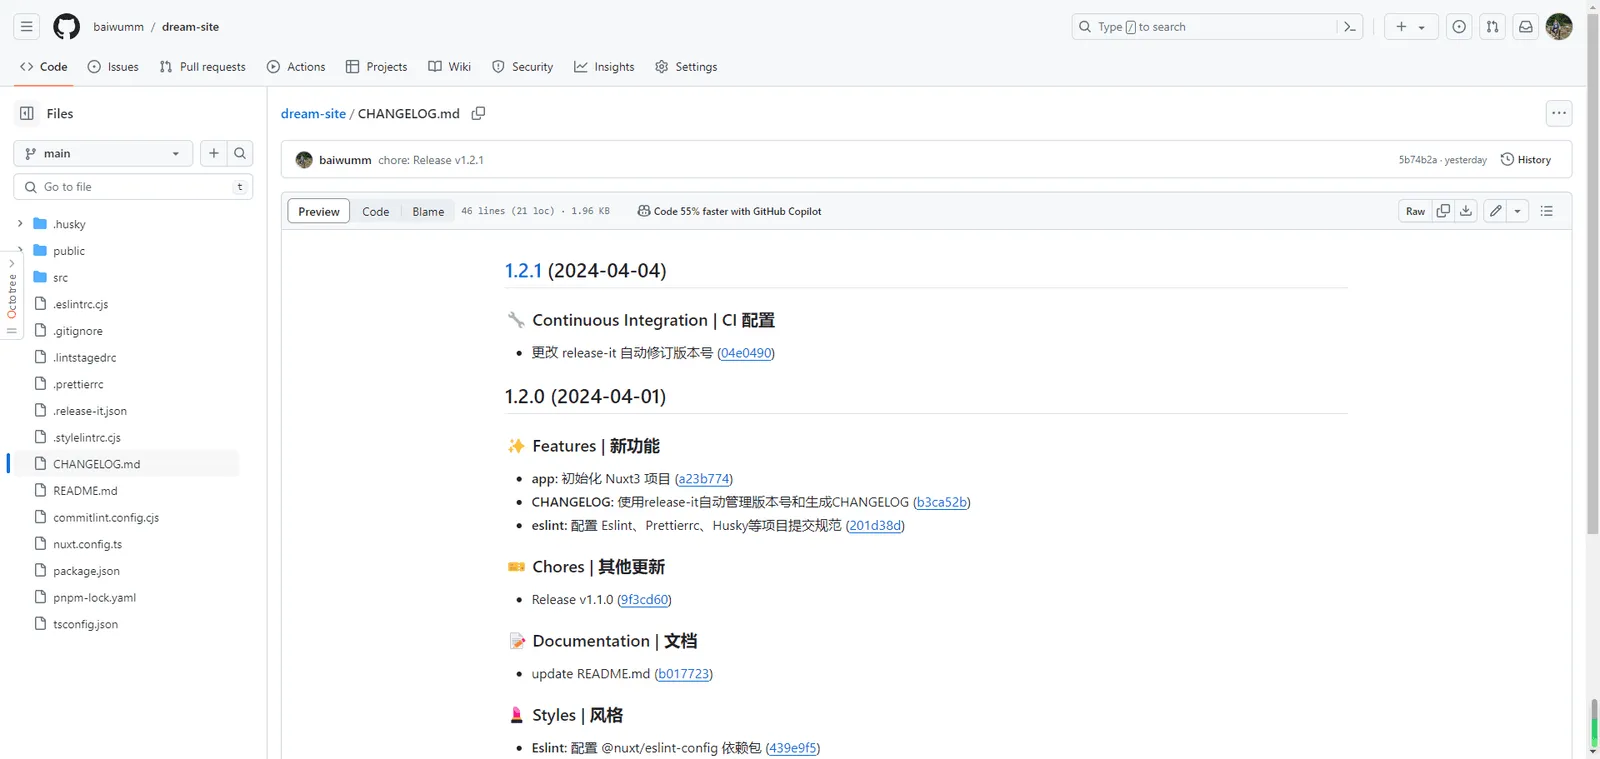Open the main branch selector
The height and width of the screenshot is (759, 1600).
(103, 153)
